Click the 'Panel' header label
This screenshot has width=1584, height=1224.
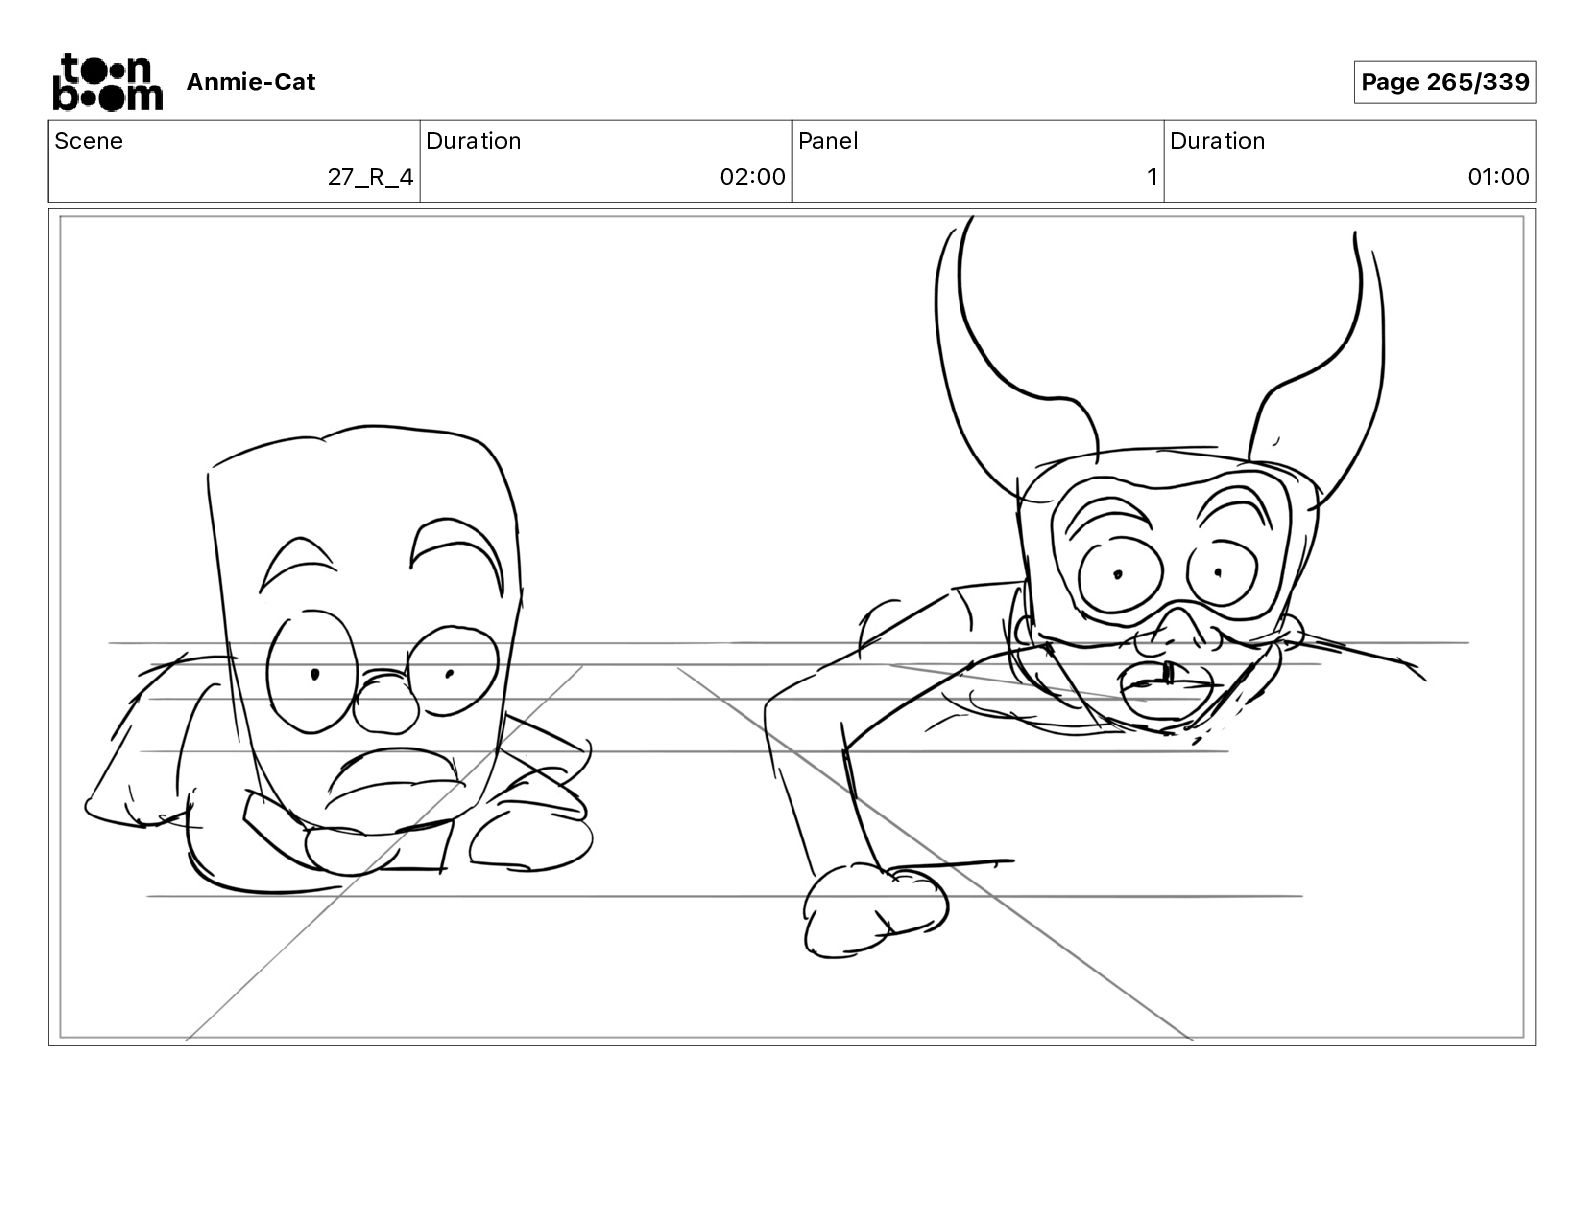828,141
